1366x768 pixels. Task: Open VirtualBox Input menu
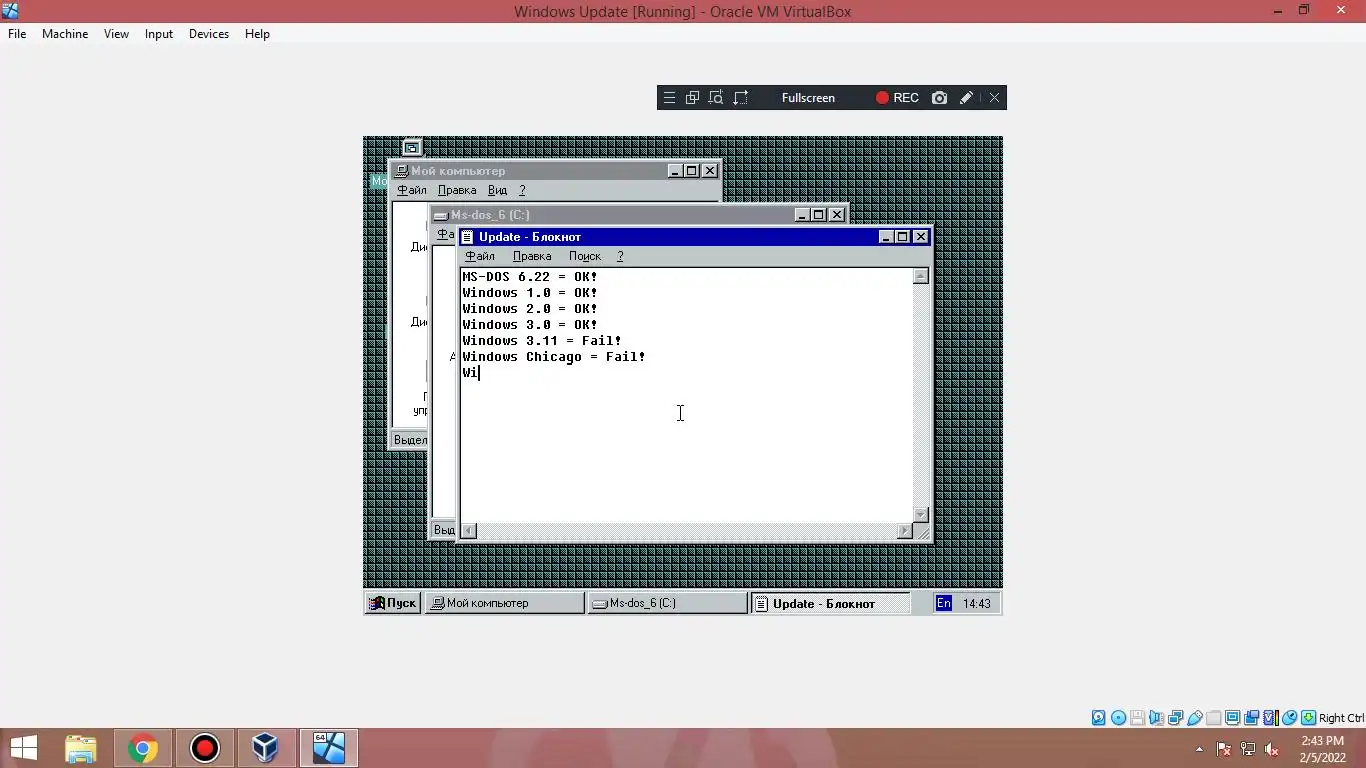coord(158,34)
